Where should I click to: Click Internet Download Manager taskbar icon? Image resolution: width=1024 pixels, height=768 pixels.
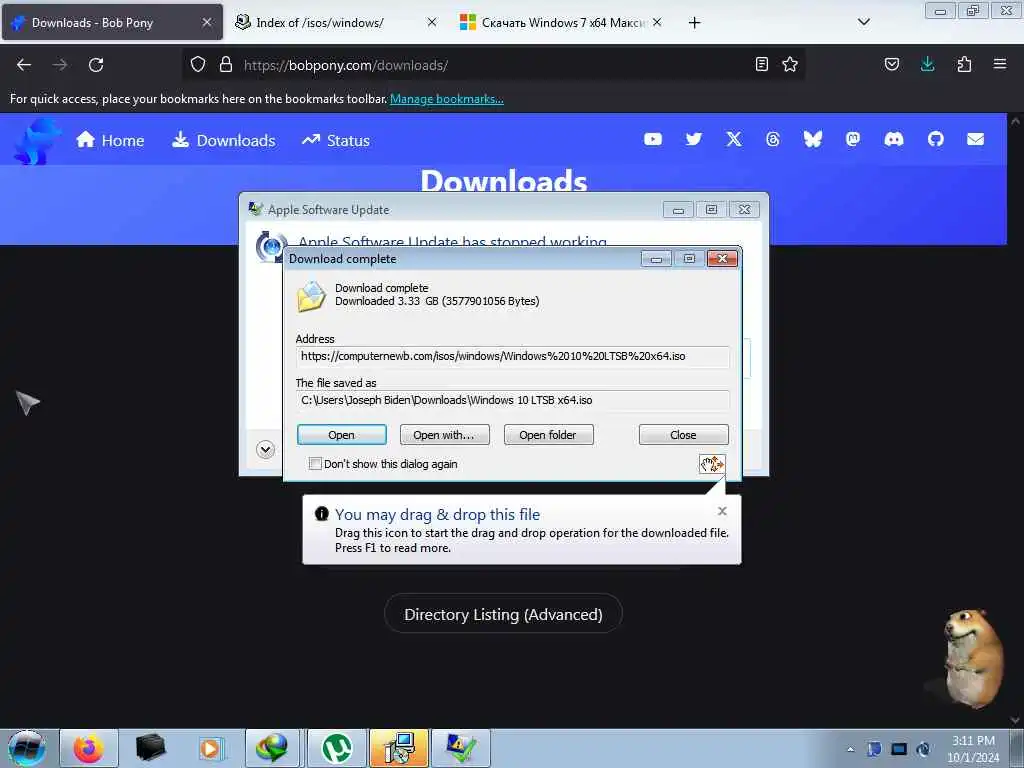pyautogui.click(x=272, y=748)
